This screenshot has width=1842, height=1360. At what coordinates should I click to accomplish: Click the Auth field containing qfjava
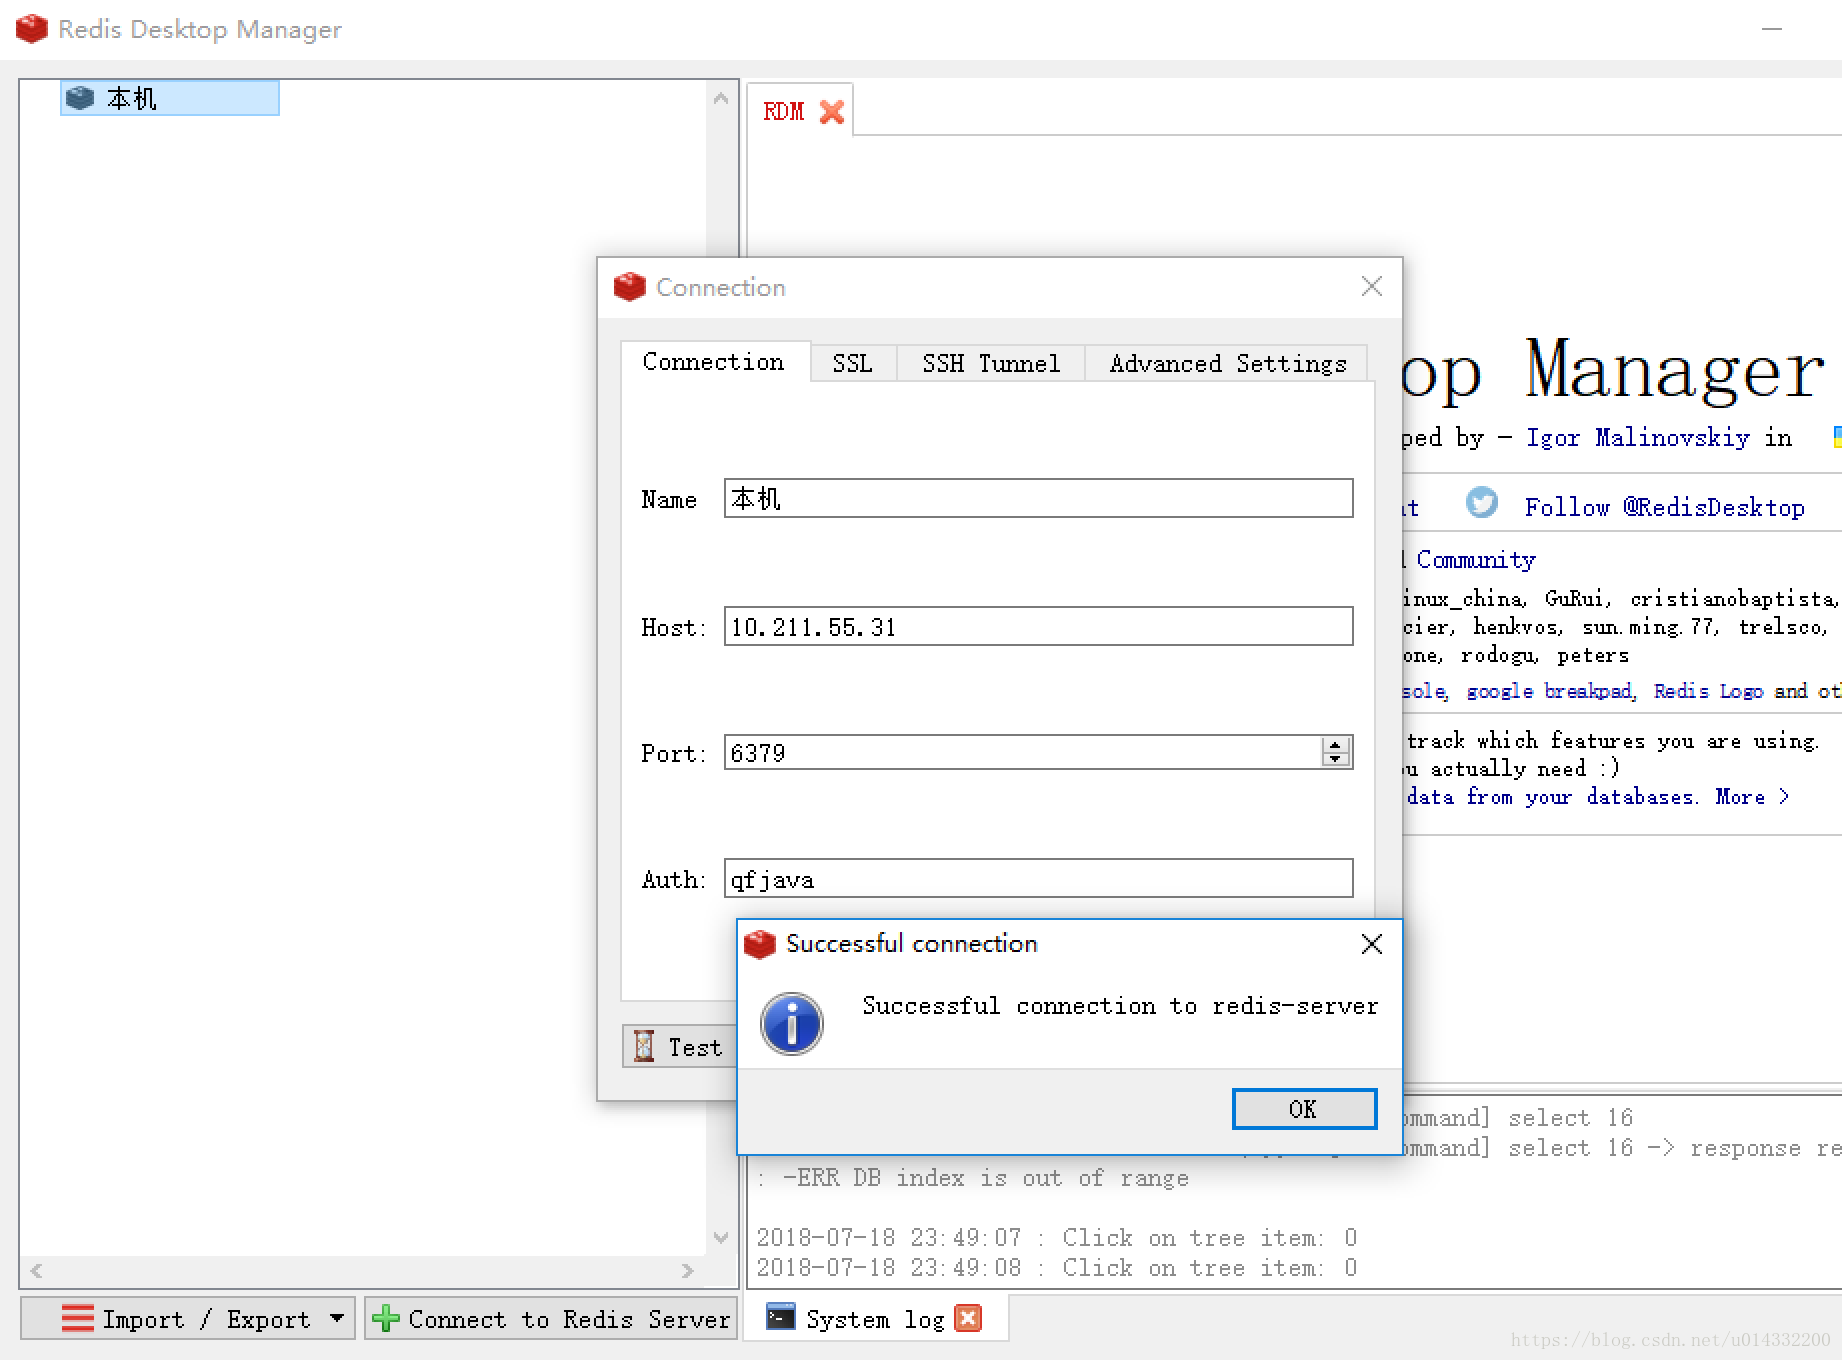pos(1038,878)
